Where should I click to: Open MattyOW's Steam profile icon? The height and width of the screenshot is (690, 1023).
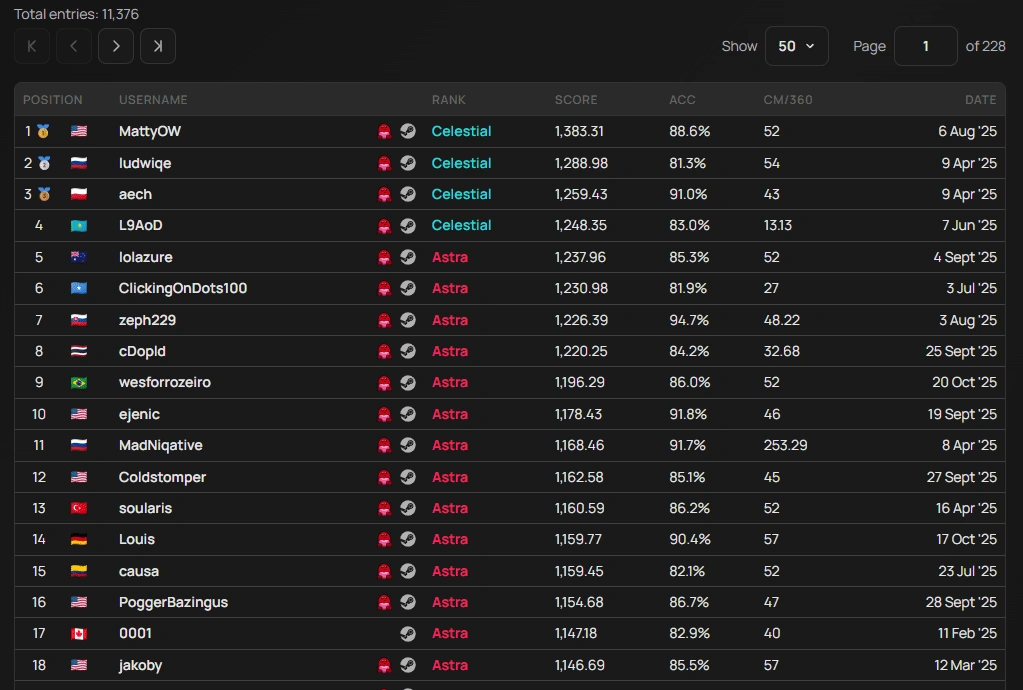tap(408, 131)
